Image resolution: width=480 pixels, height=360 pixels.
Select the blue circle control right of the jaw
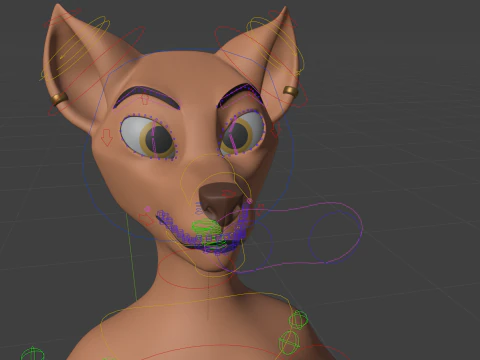click(x=335, y=237)
